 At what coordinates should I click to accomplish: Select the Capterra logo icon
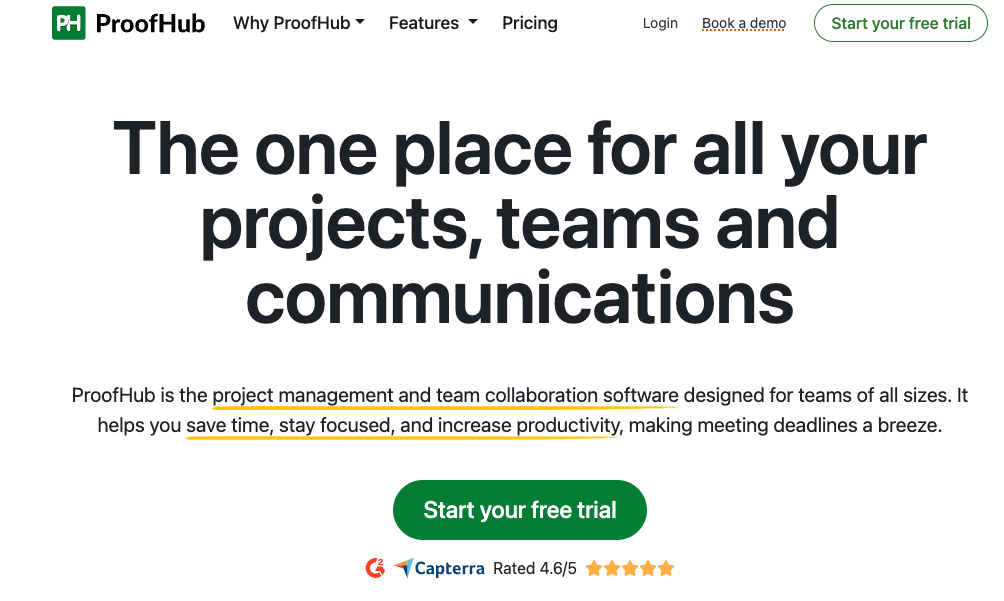[x=437, y=567]
